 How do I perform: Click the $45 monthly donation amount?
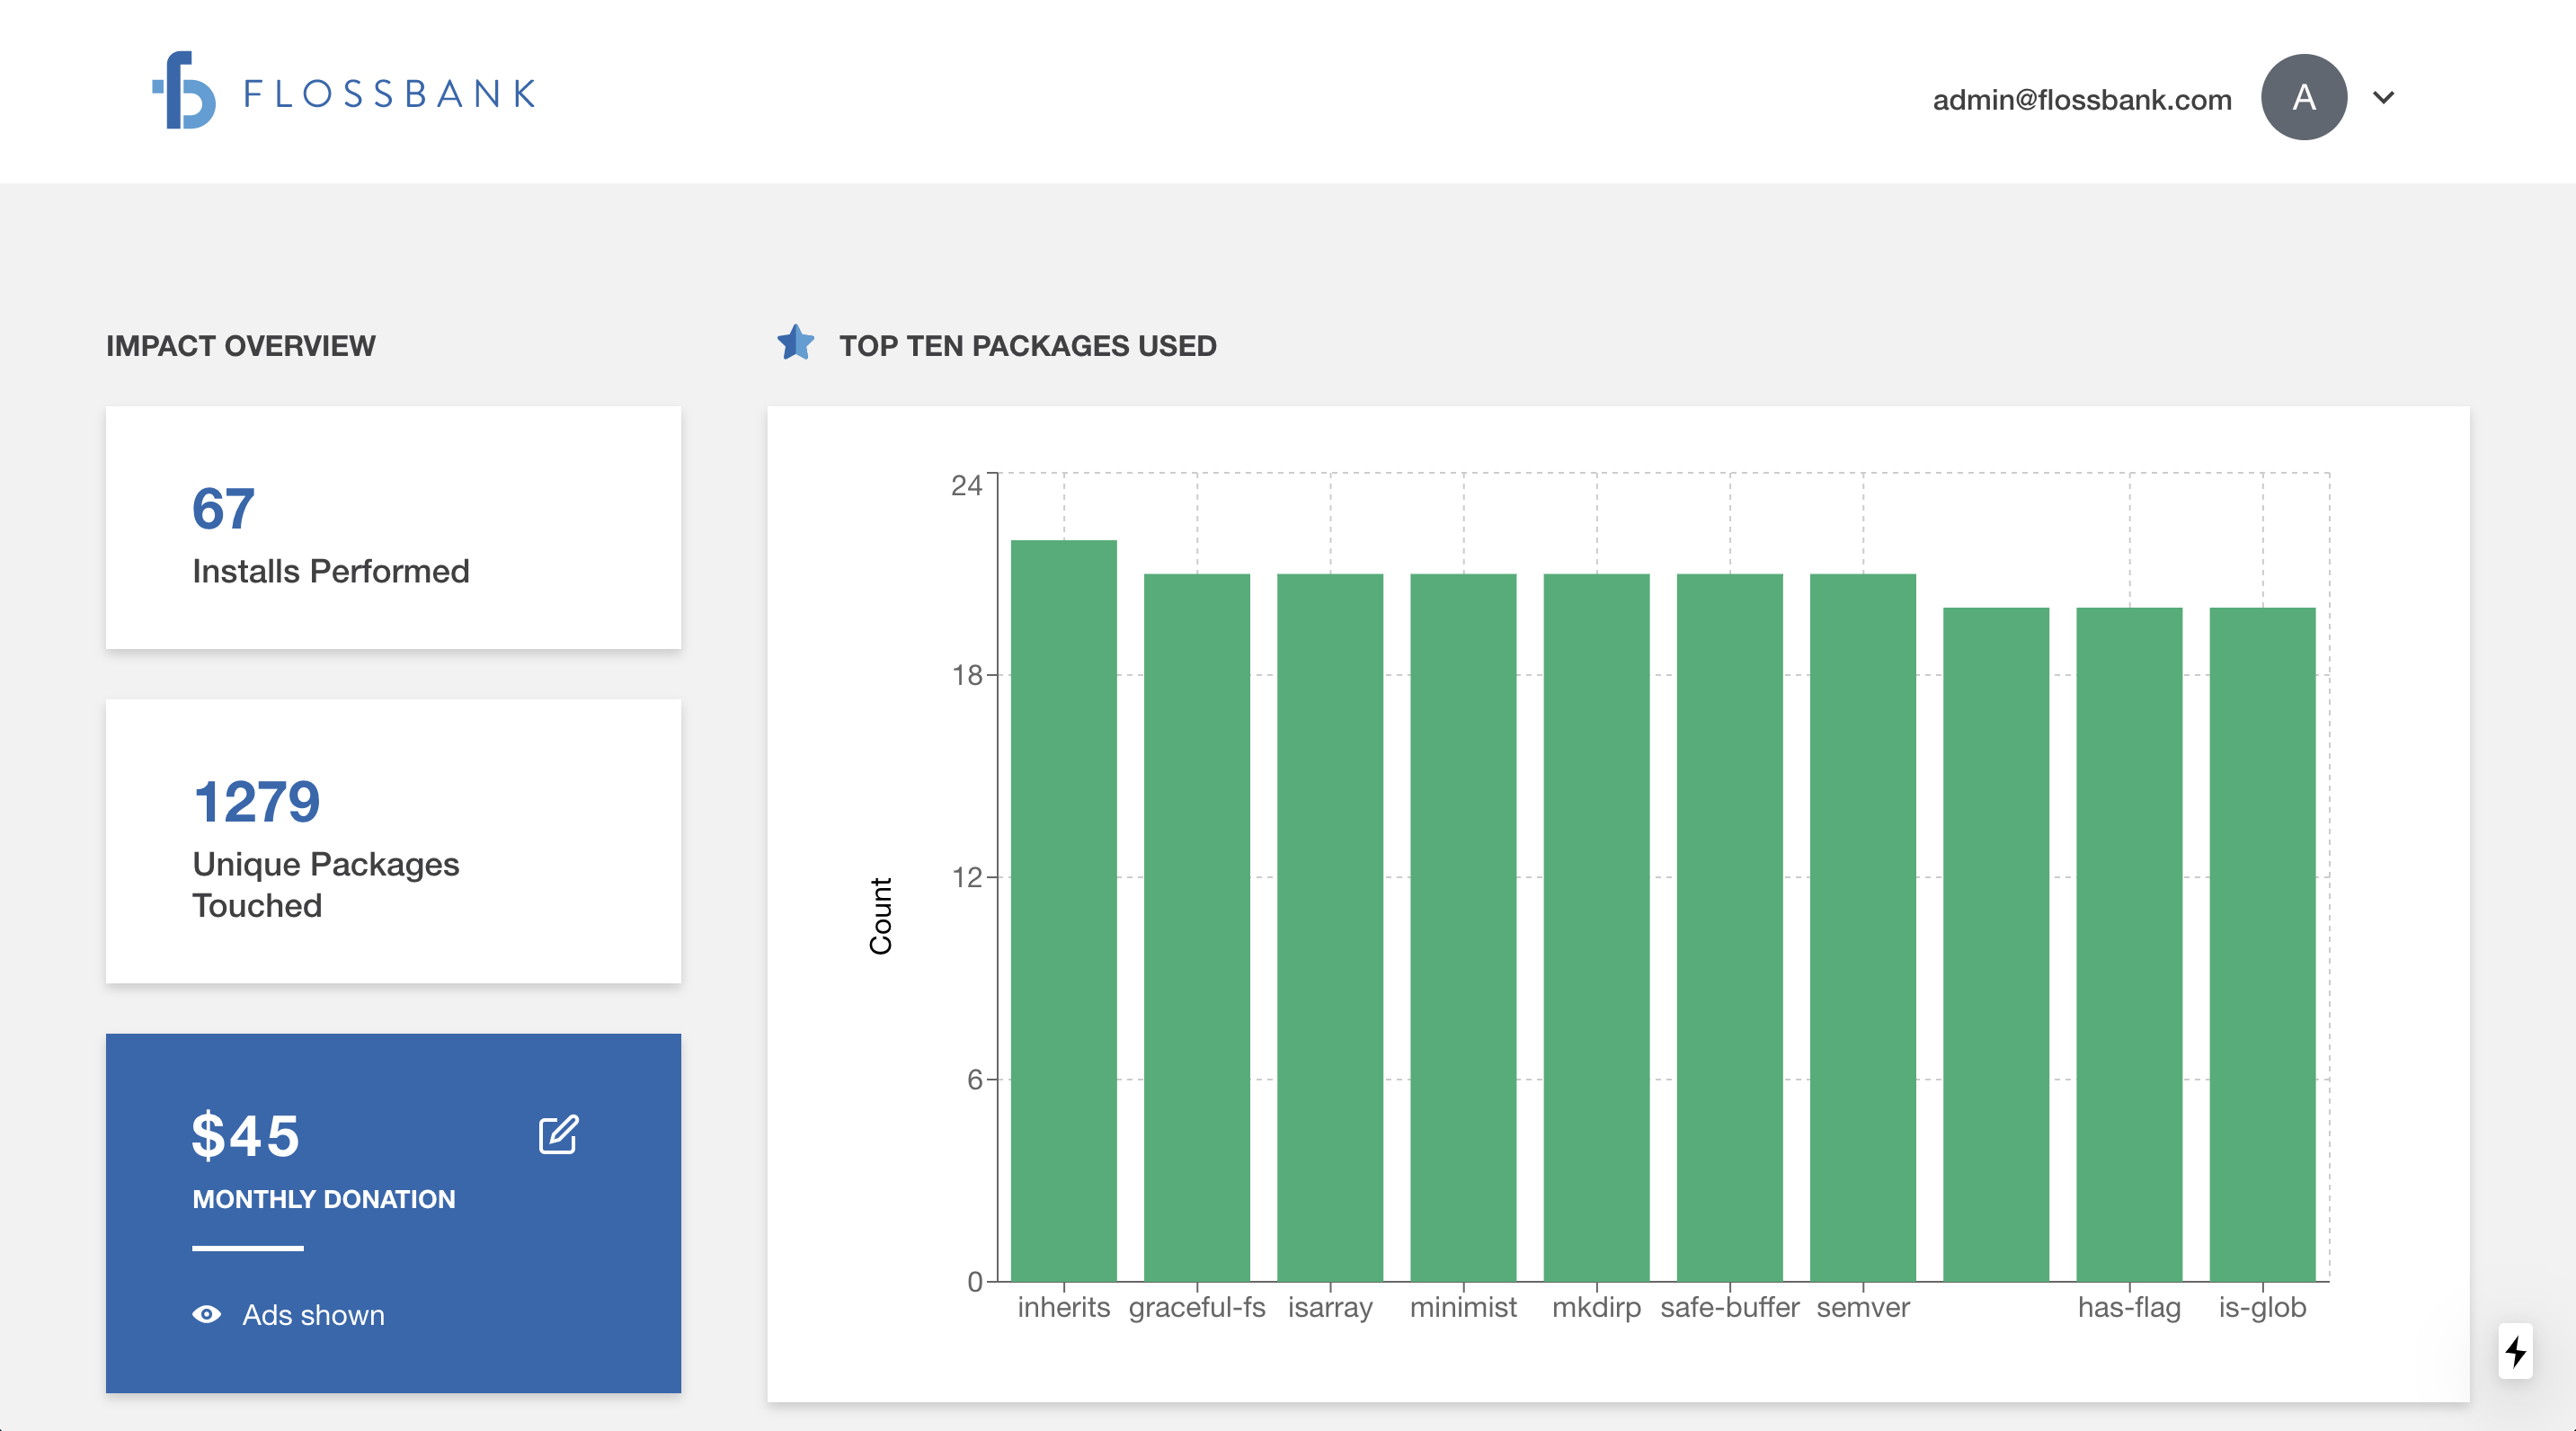pos(246,1135)
